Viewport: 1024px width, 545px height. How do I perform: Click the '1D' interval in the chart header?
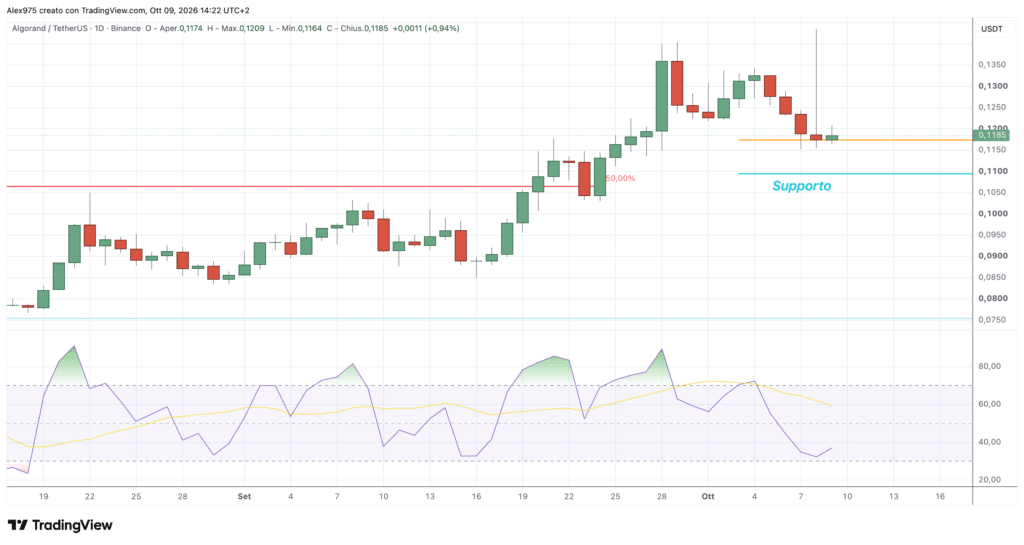100,29
